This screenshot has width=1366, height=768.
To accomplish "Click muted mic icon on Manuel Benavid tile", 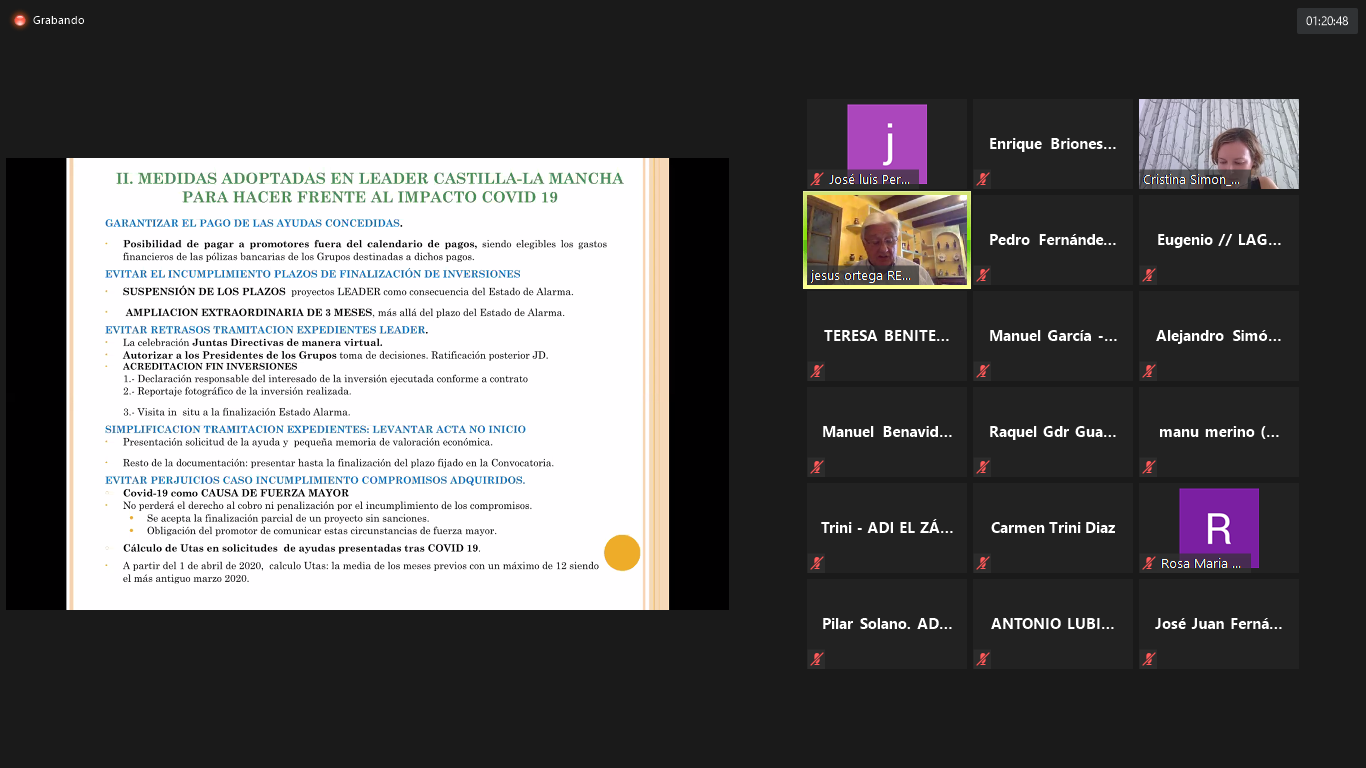I will point(817,468).
